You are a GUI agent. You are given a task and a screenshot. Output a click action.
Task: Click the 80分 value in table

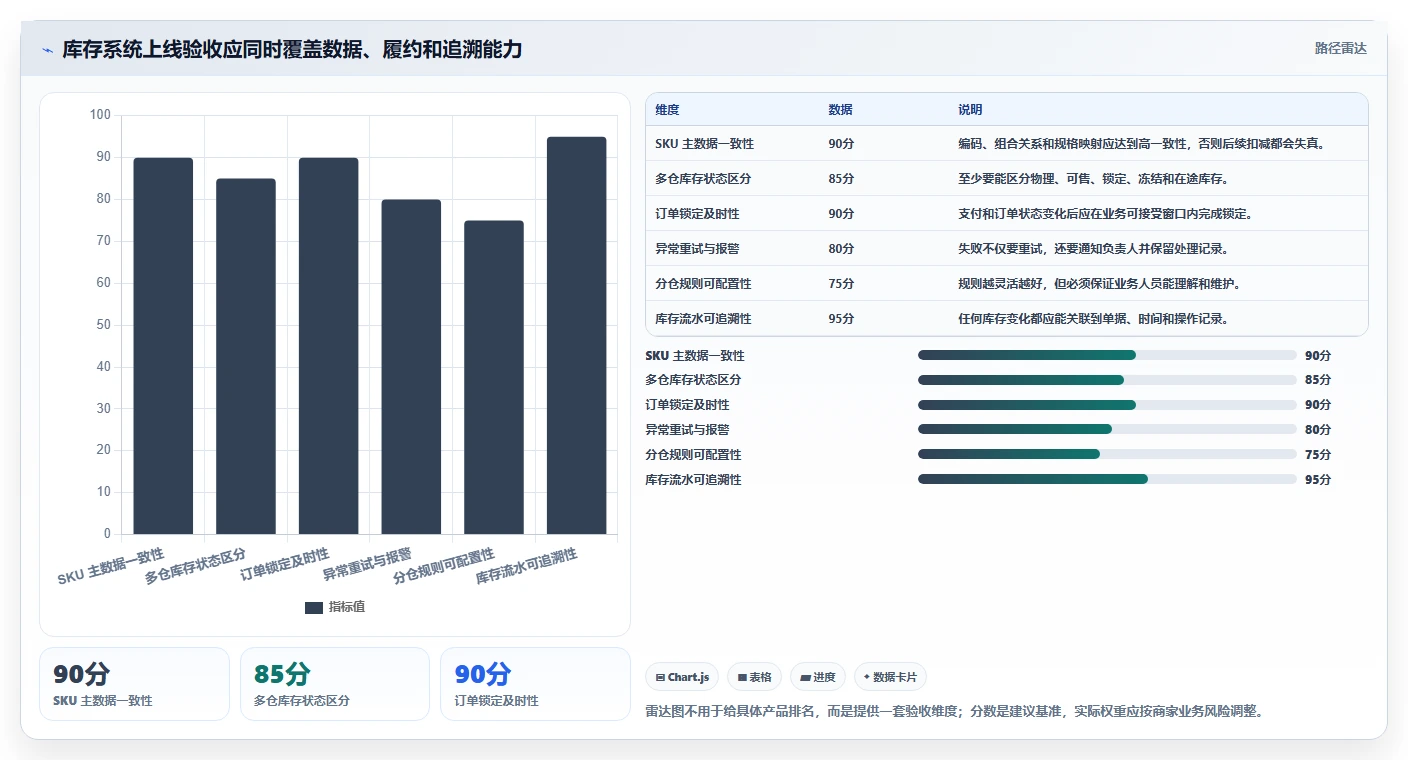(x=841, y=249)
